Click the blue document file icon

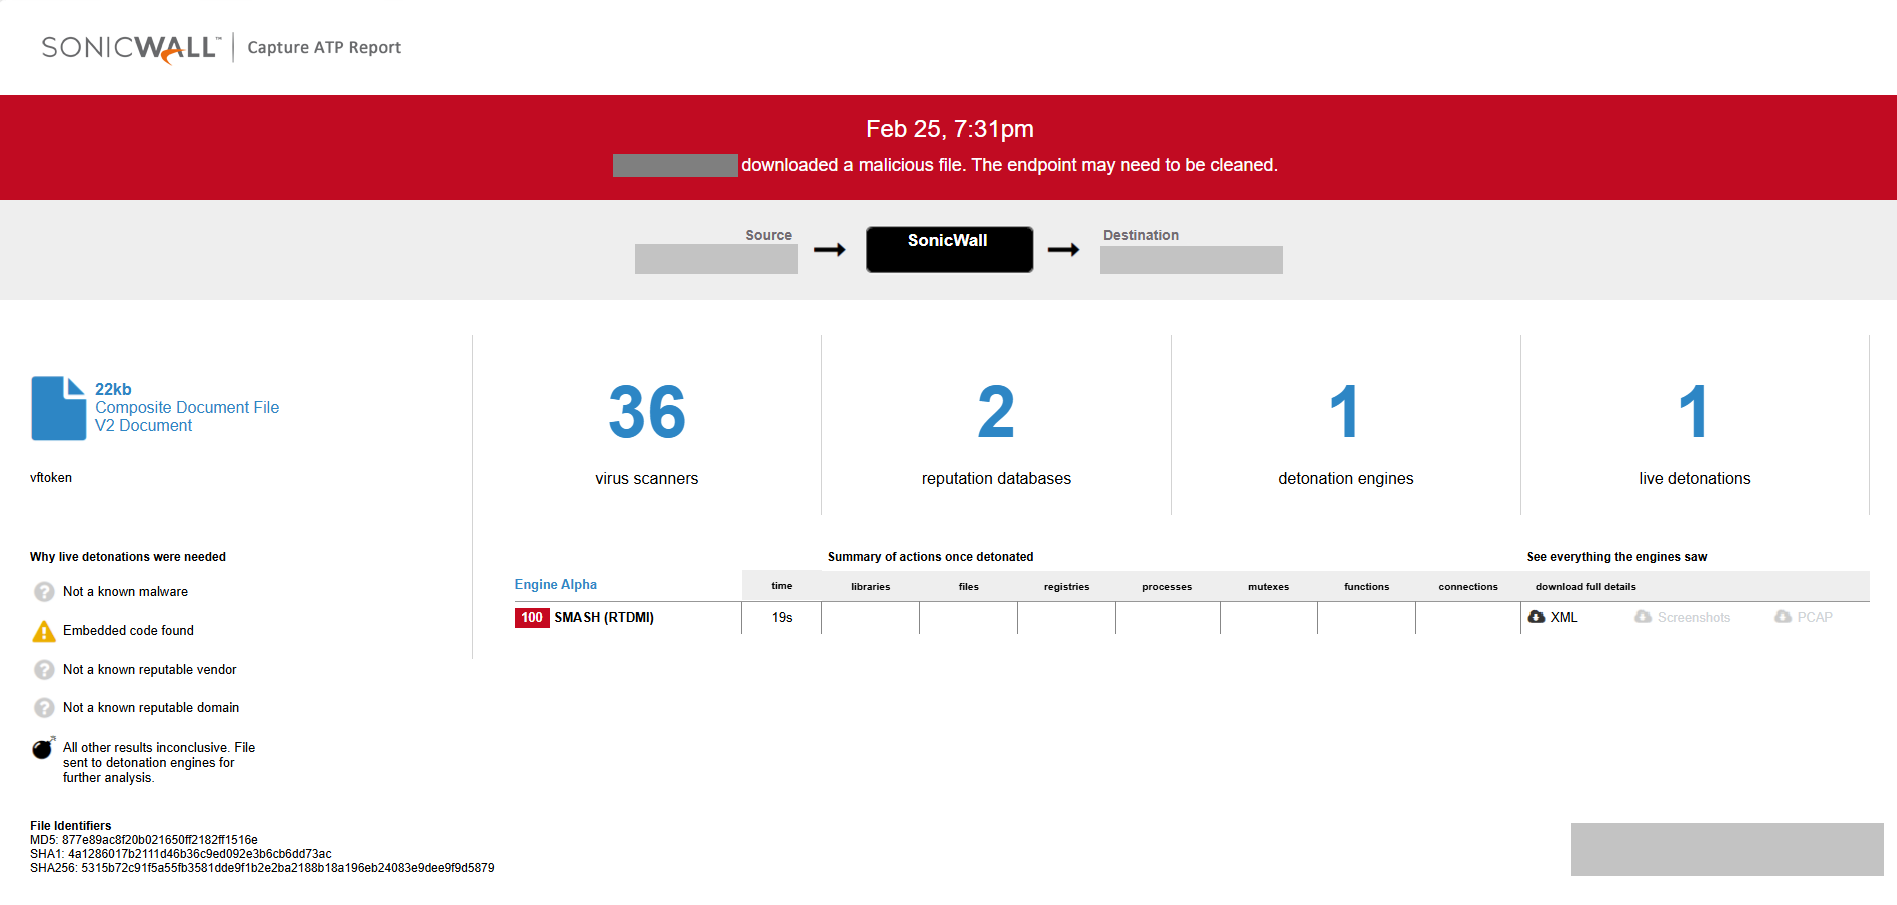click(x=59, y=408)
